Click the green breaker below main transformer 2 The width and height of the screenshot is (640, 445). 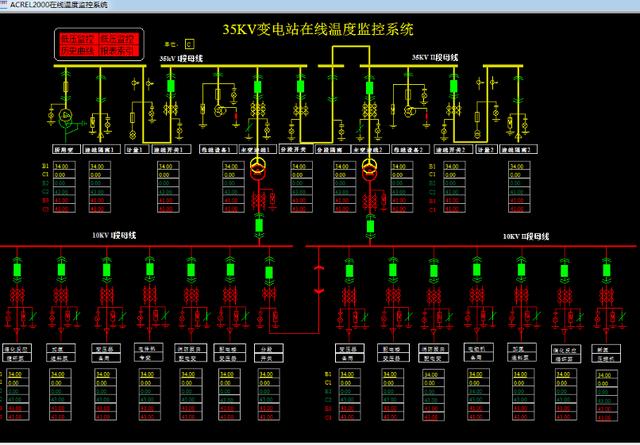tap(370, 225)
